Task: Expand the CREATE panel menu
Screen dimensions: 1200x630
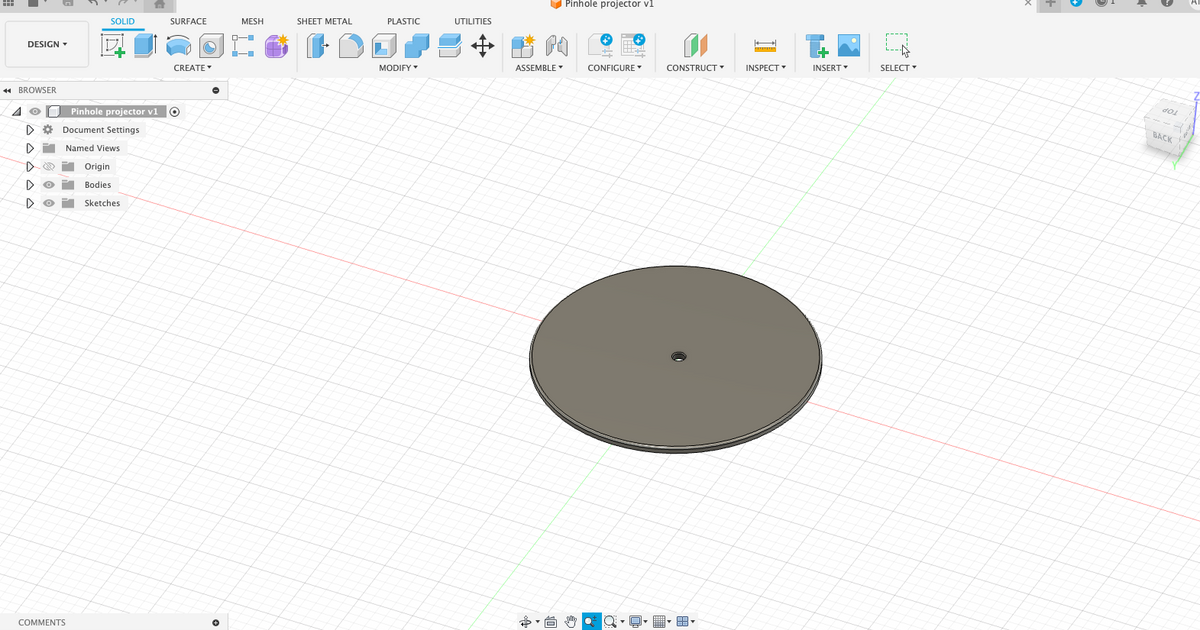Action: point(193,67)
